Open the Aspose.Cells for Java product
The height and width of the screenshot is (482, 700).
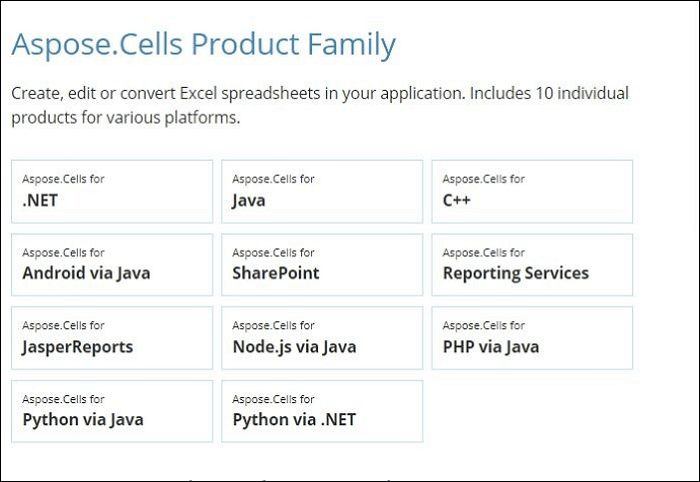[x=322, y=191]
